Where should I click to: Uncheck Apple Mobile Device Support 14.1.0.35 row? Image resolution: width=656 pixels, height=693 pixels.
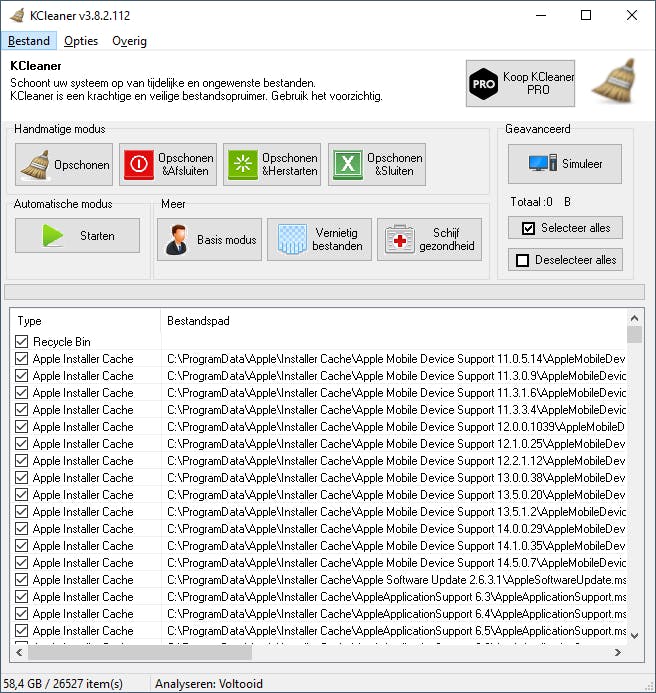(21, 546)
